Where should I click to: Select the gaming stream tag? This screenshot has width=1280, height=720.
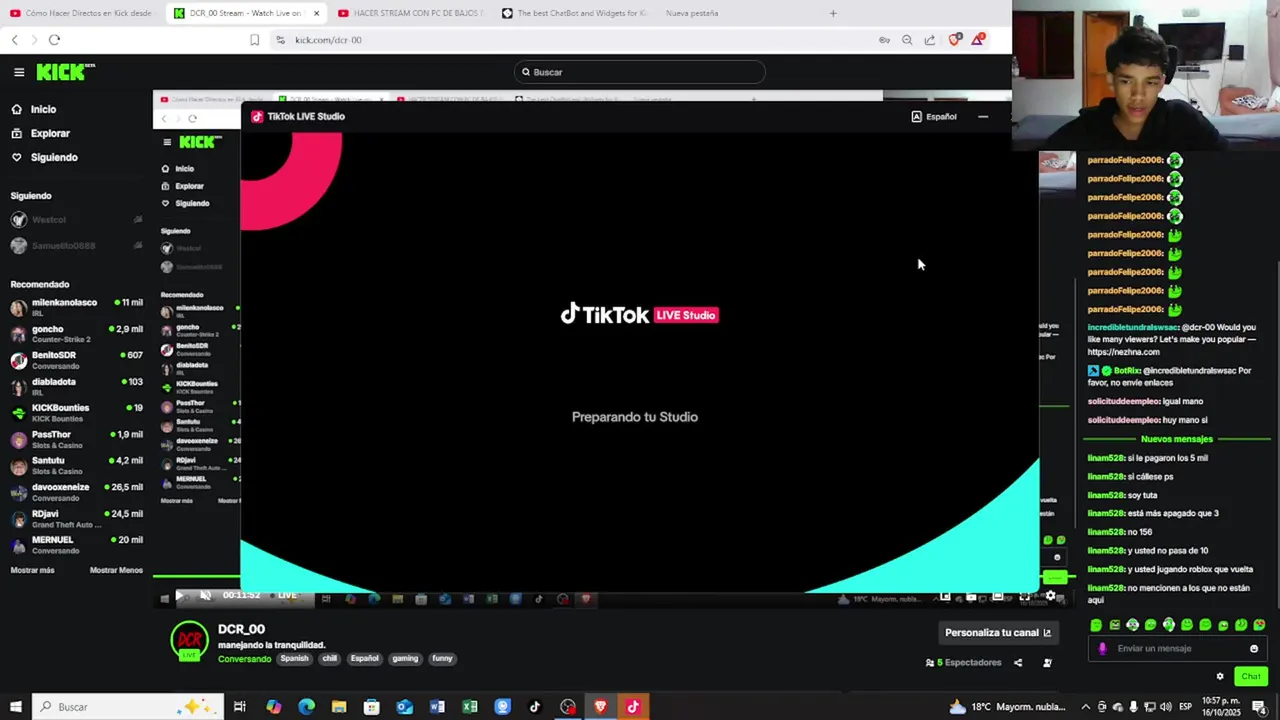click(405, 658)
